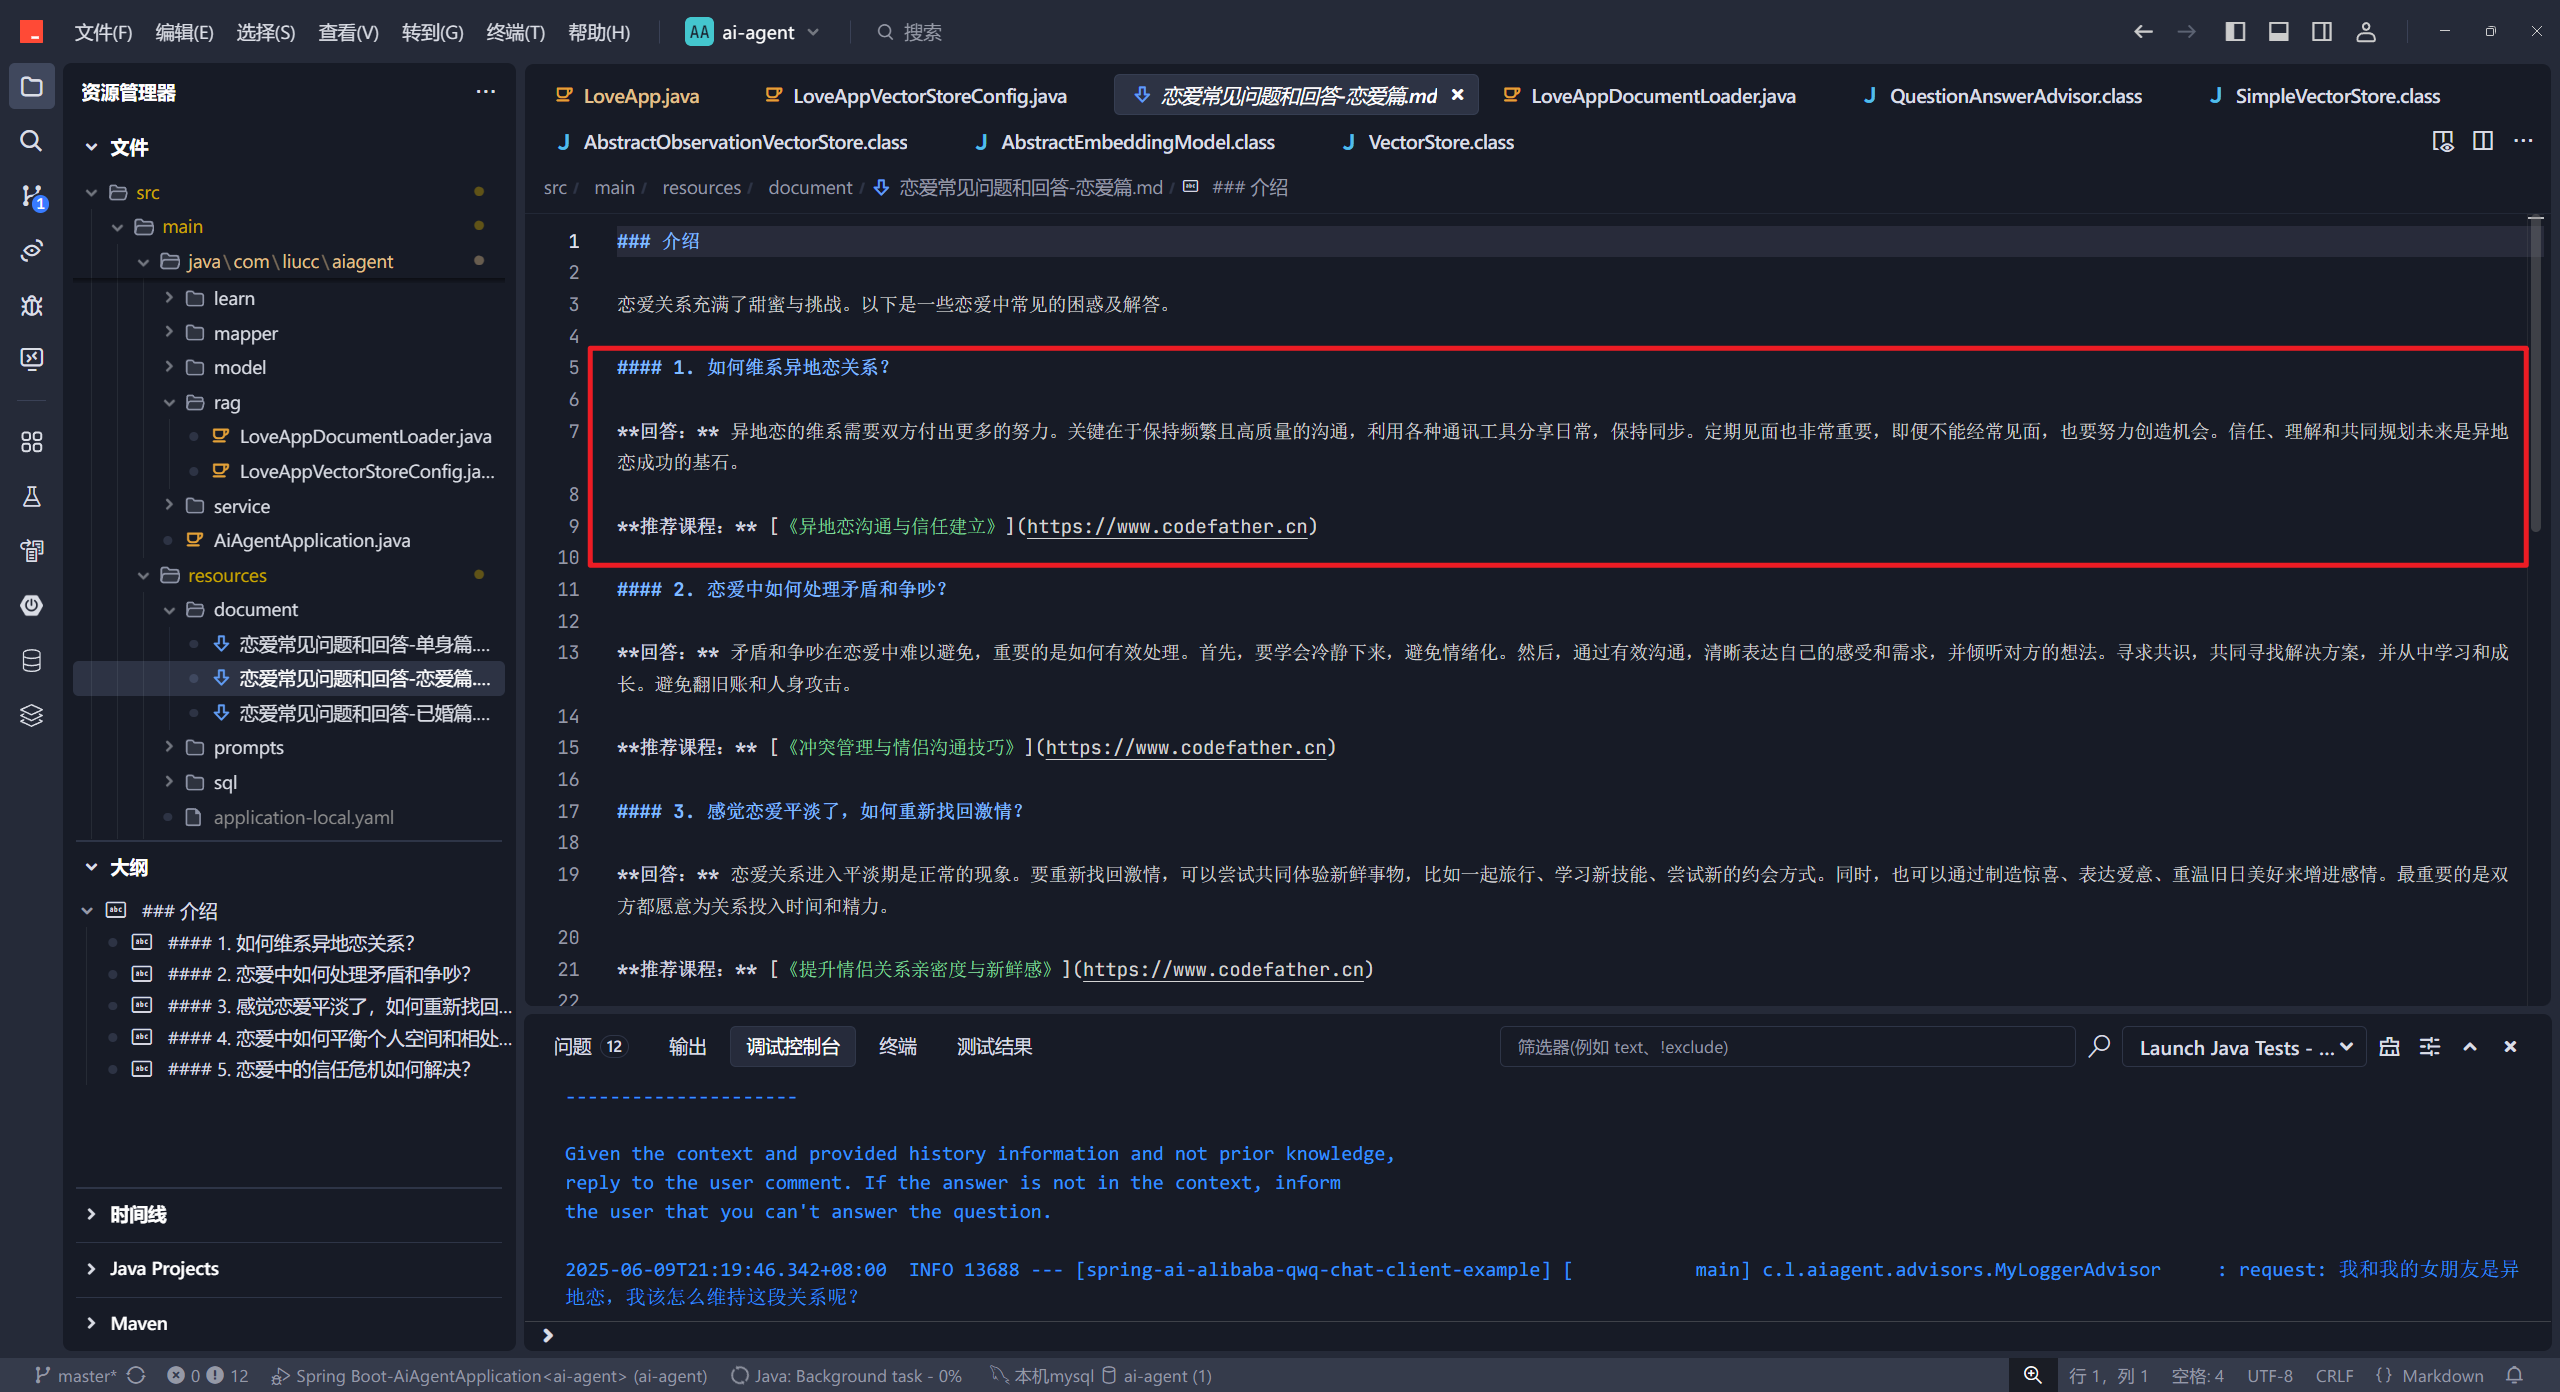Image resolution: width=2560 pixels, height=1392 pixels.
Task: Clear the debug console output
Action: click(x=2389, y=1047)
